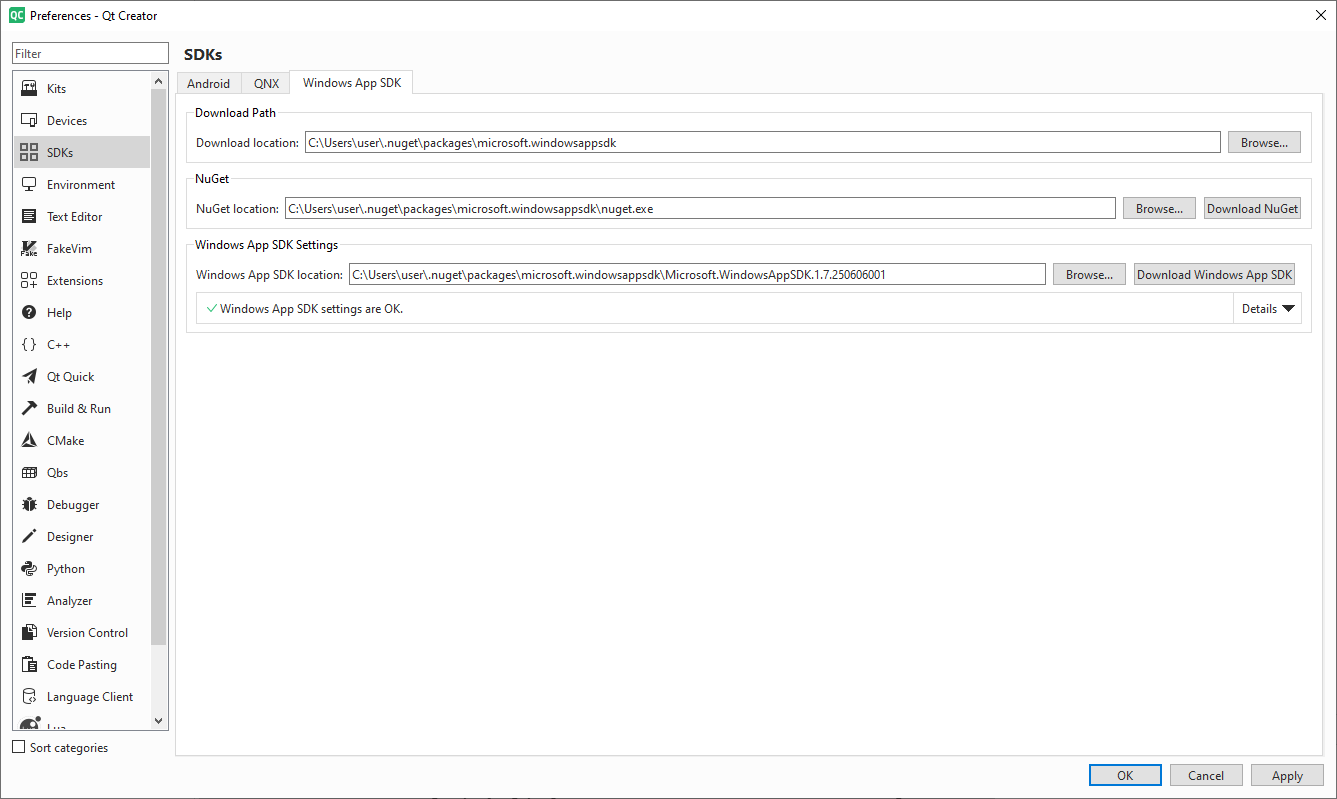Screen dimensions: 1337x799
Task: Enable the Sort categories checkbox
Action: coord(19,747)
